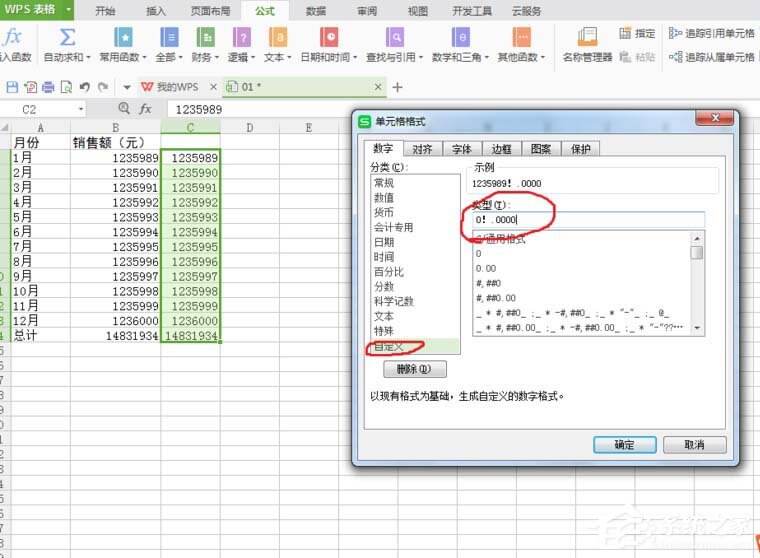
Task: Click the 删除 button in dialog
Action: point(414,369)
